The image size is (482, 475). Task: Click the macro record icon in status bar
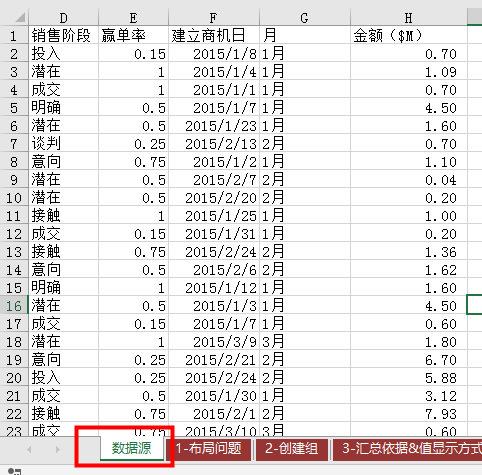[14, 471]
